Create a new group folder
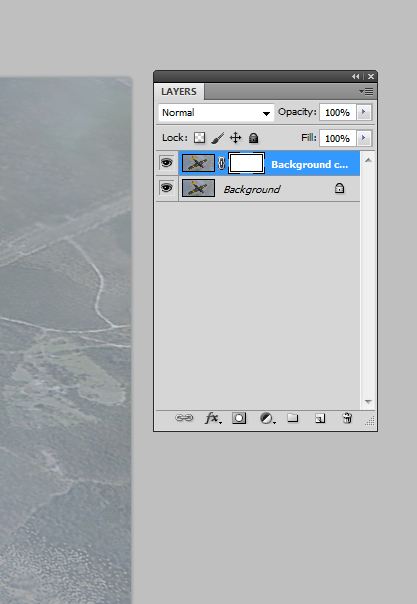This screenshot has width=417, height=604. pos(293,418)
